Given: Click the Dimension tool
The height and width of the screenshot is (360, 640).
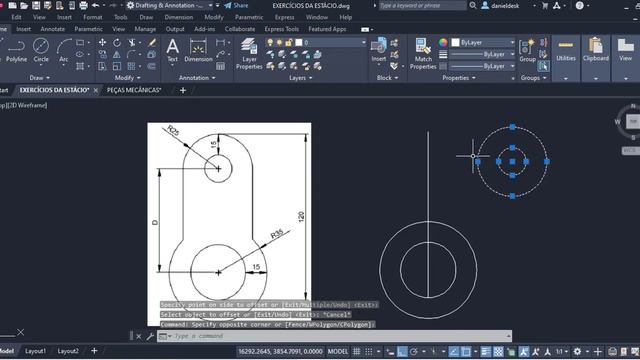Looking at the screenshot, I should coord(198,50).
